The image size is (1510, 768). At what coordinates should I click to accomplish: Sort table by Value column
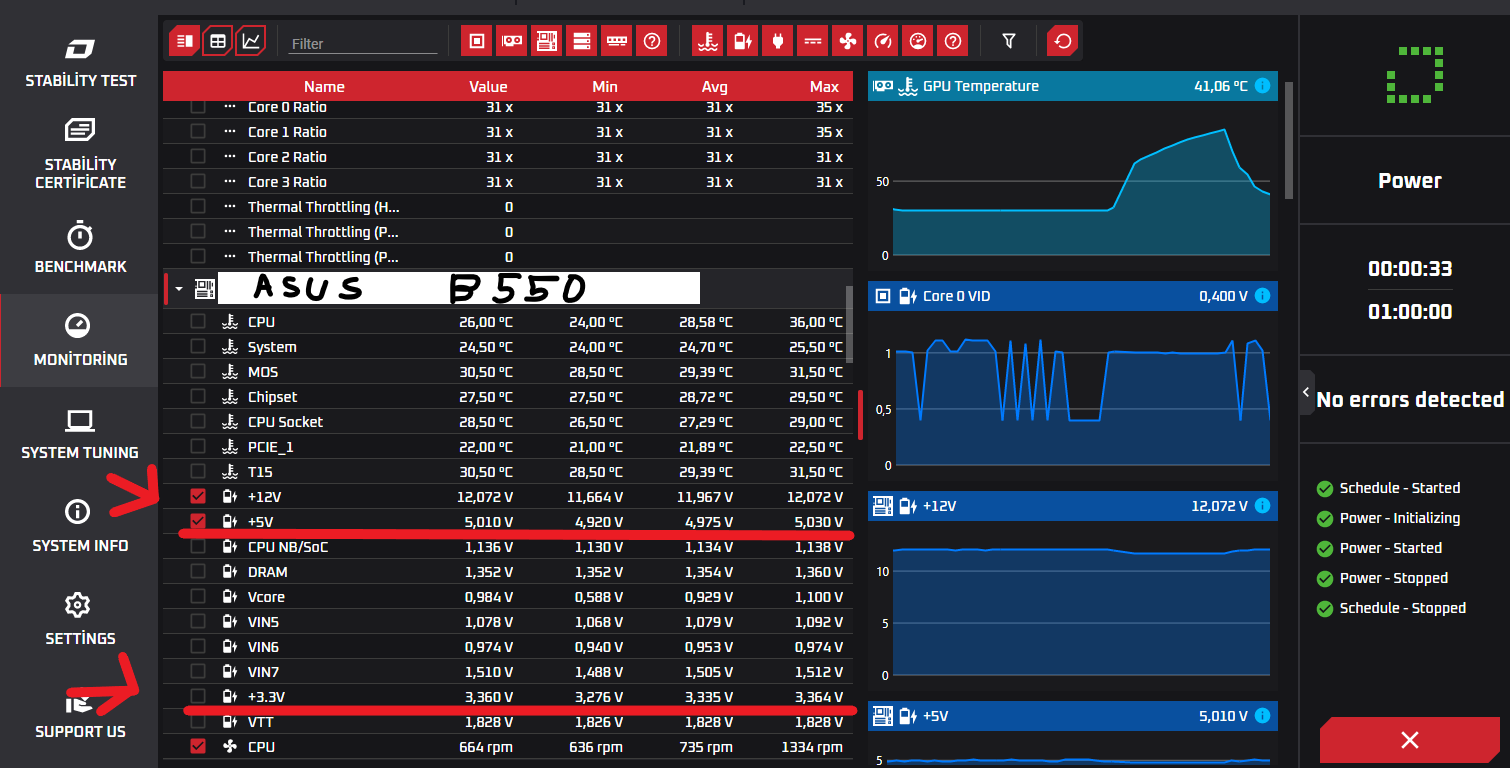tap(488, 87)
